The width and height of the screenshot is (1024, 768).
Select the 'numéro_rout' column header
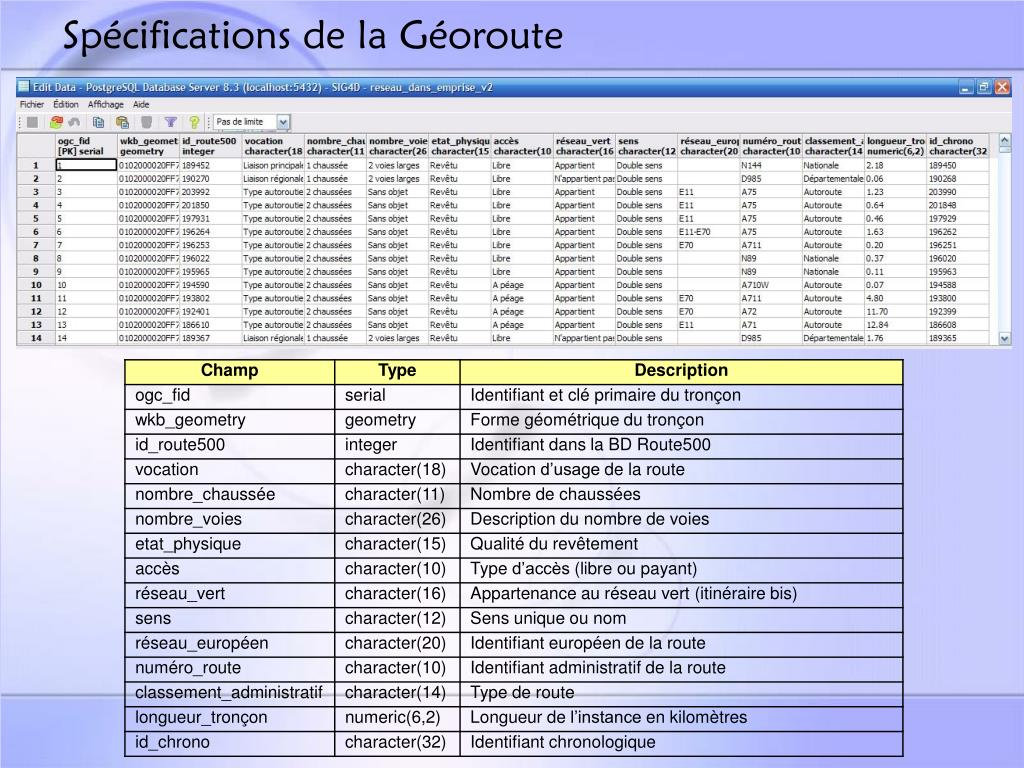point(771,146)
